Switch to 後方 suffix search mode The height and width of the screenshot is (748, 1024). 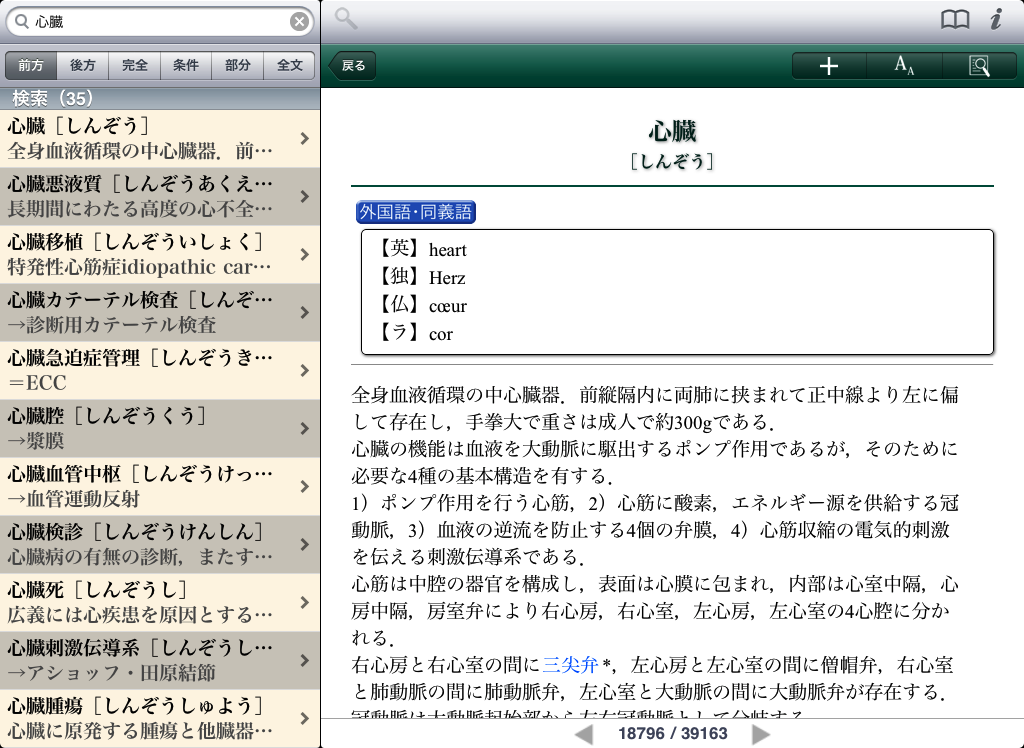[83, 66]
